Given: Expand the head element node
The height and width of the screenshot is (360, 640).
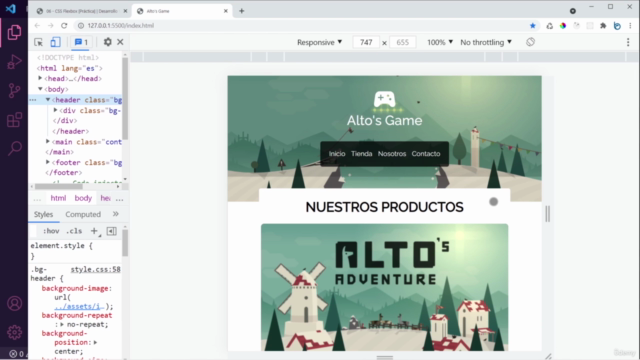Looking at the screenshot, I should (x=40, y=78).
